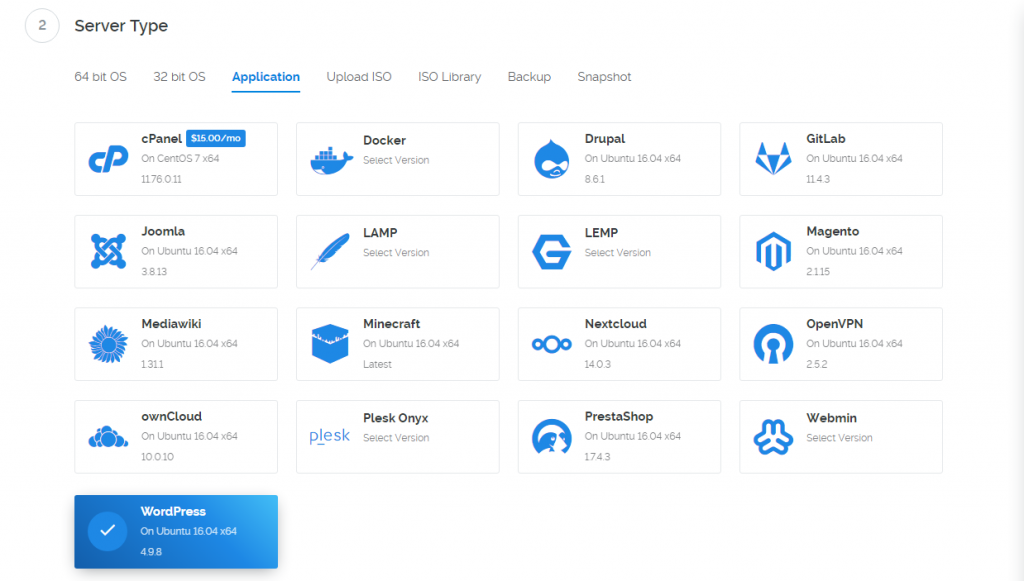Select the Nextcloud application title
This screenshot has width=1024, height=581.
(615, 324)
